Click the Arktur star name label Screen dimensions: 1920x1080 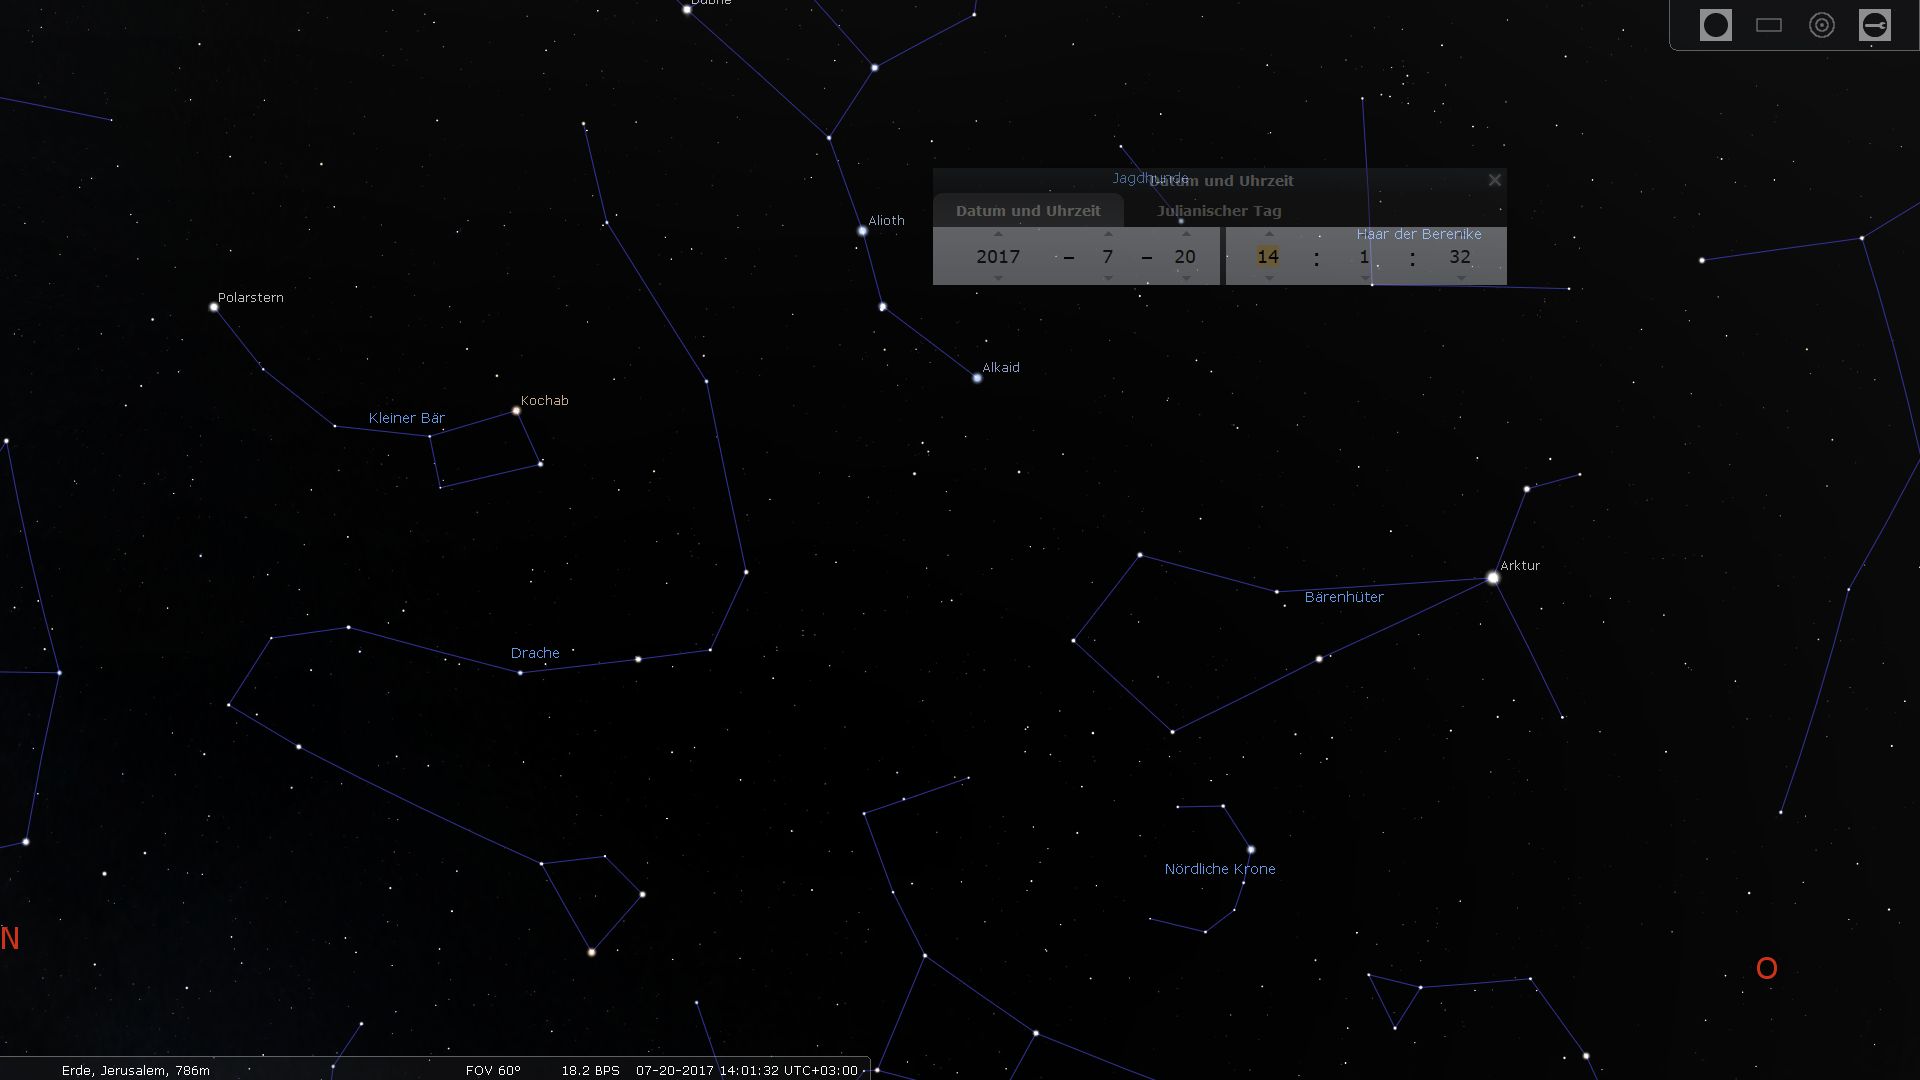click(x=1520, y=565)
